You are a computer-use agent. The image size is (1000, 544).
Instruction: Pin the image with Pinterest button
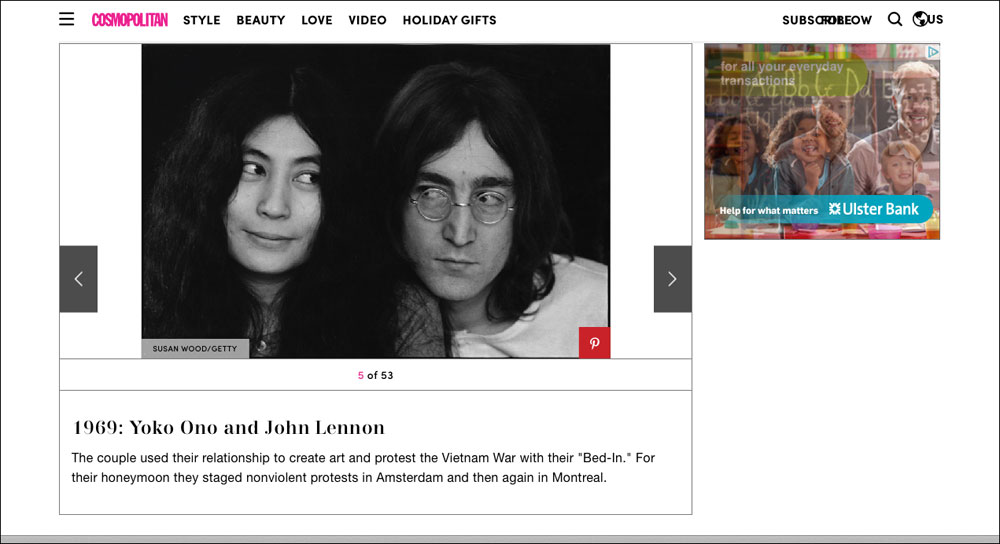[594, 343]
